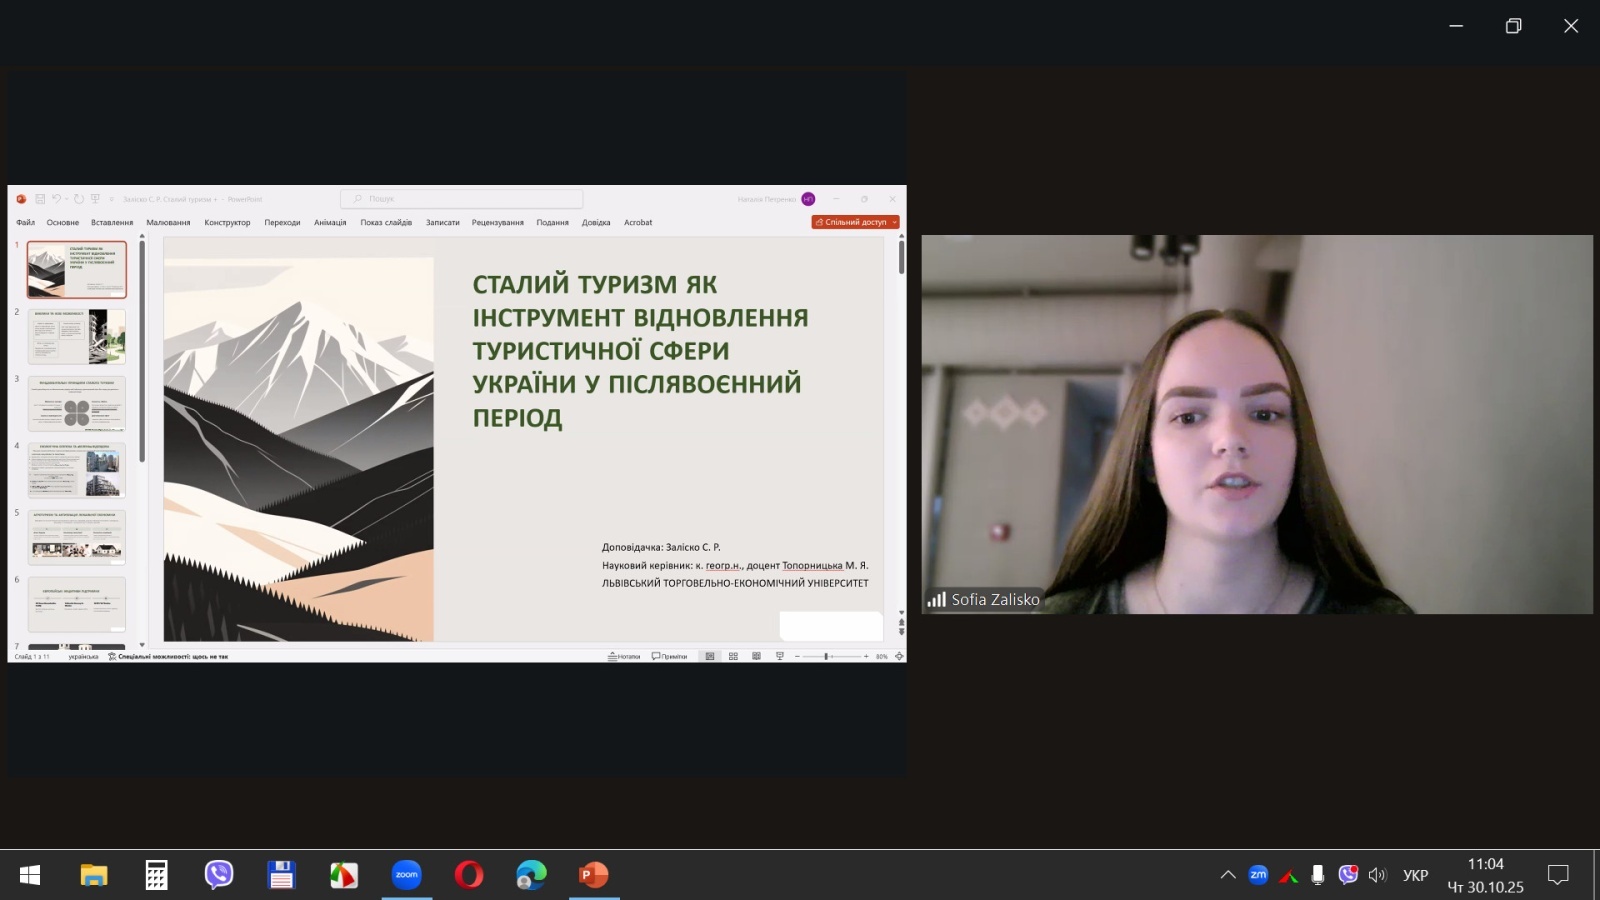The width and height of the screenshot is (1600, 900).
Task: Click the Zoom app icon in the taskbar
Action: [406, 875]
